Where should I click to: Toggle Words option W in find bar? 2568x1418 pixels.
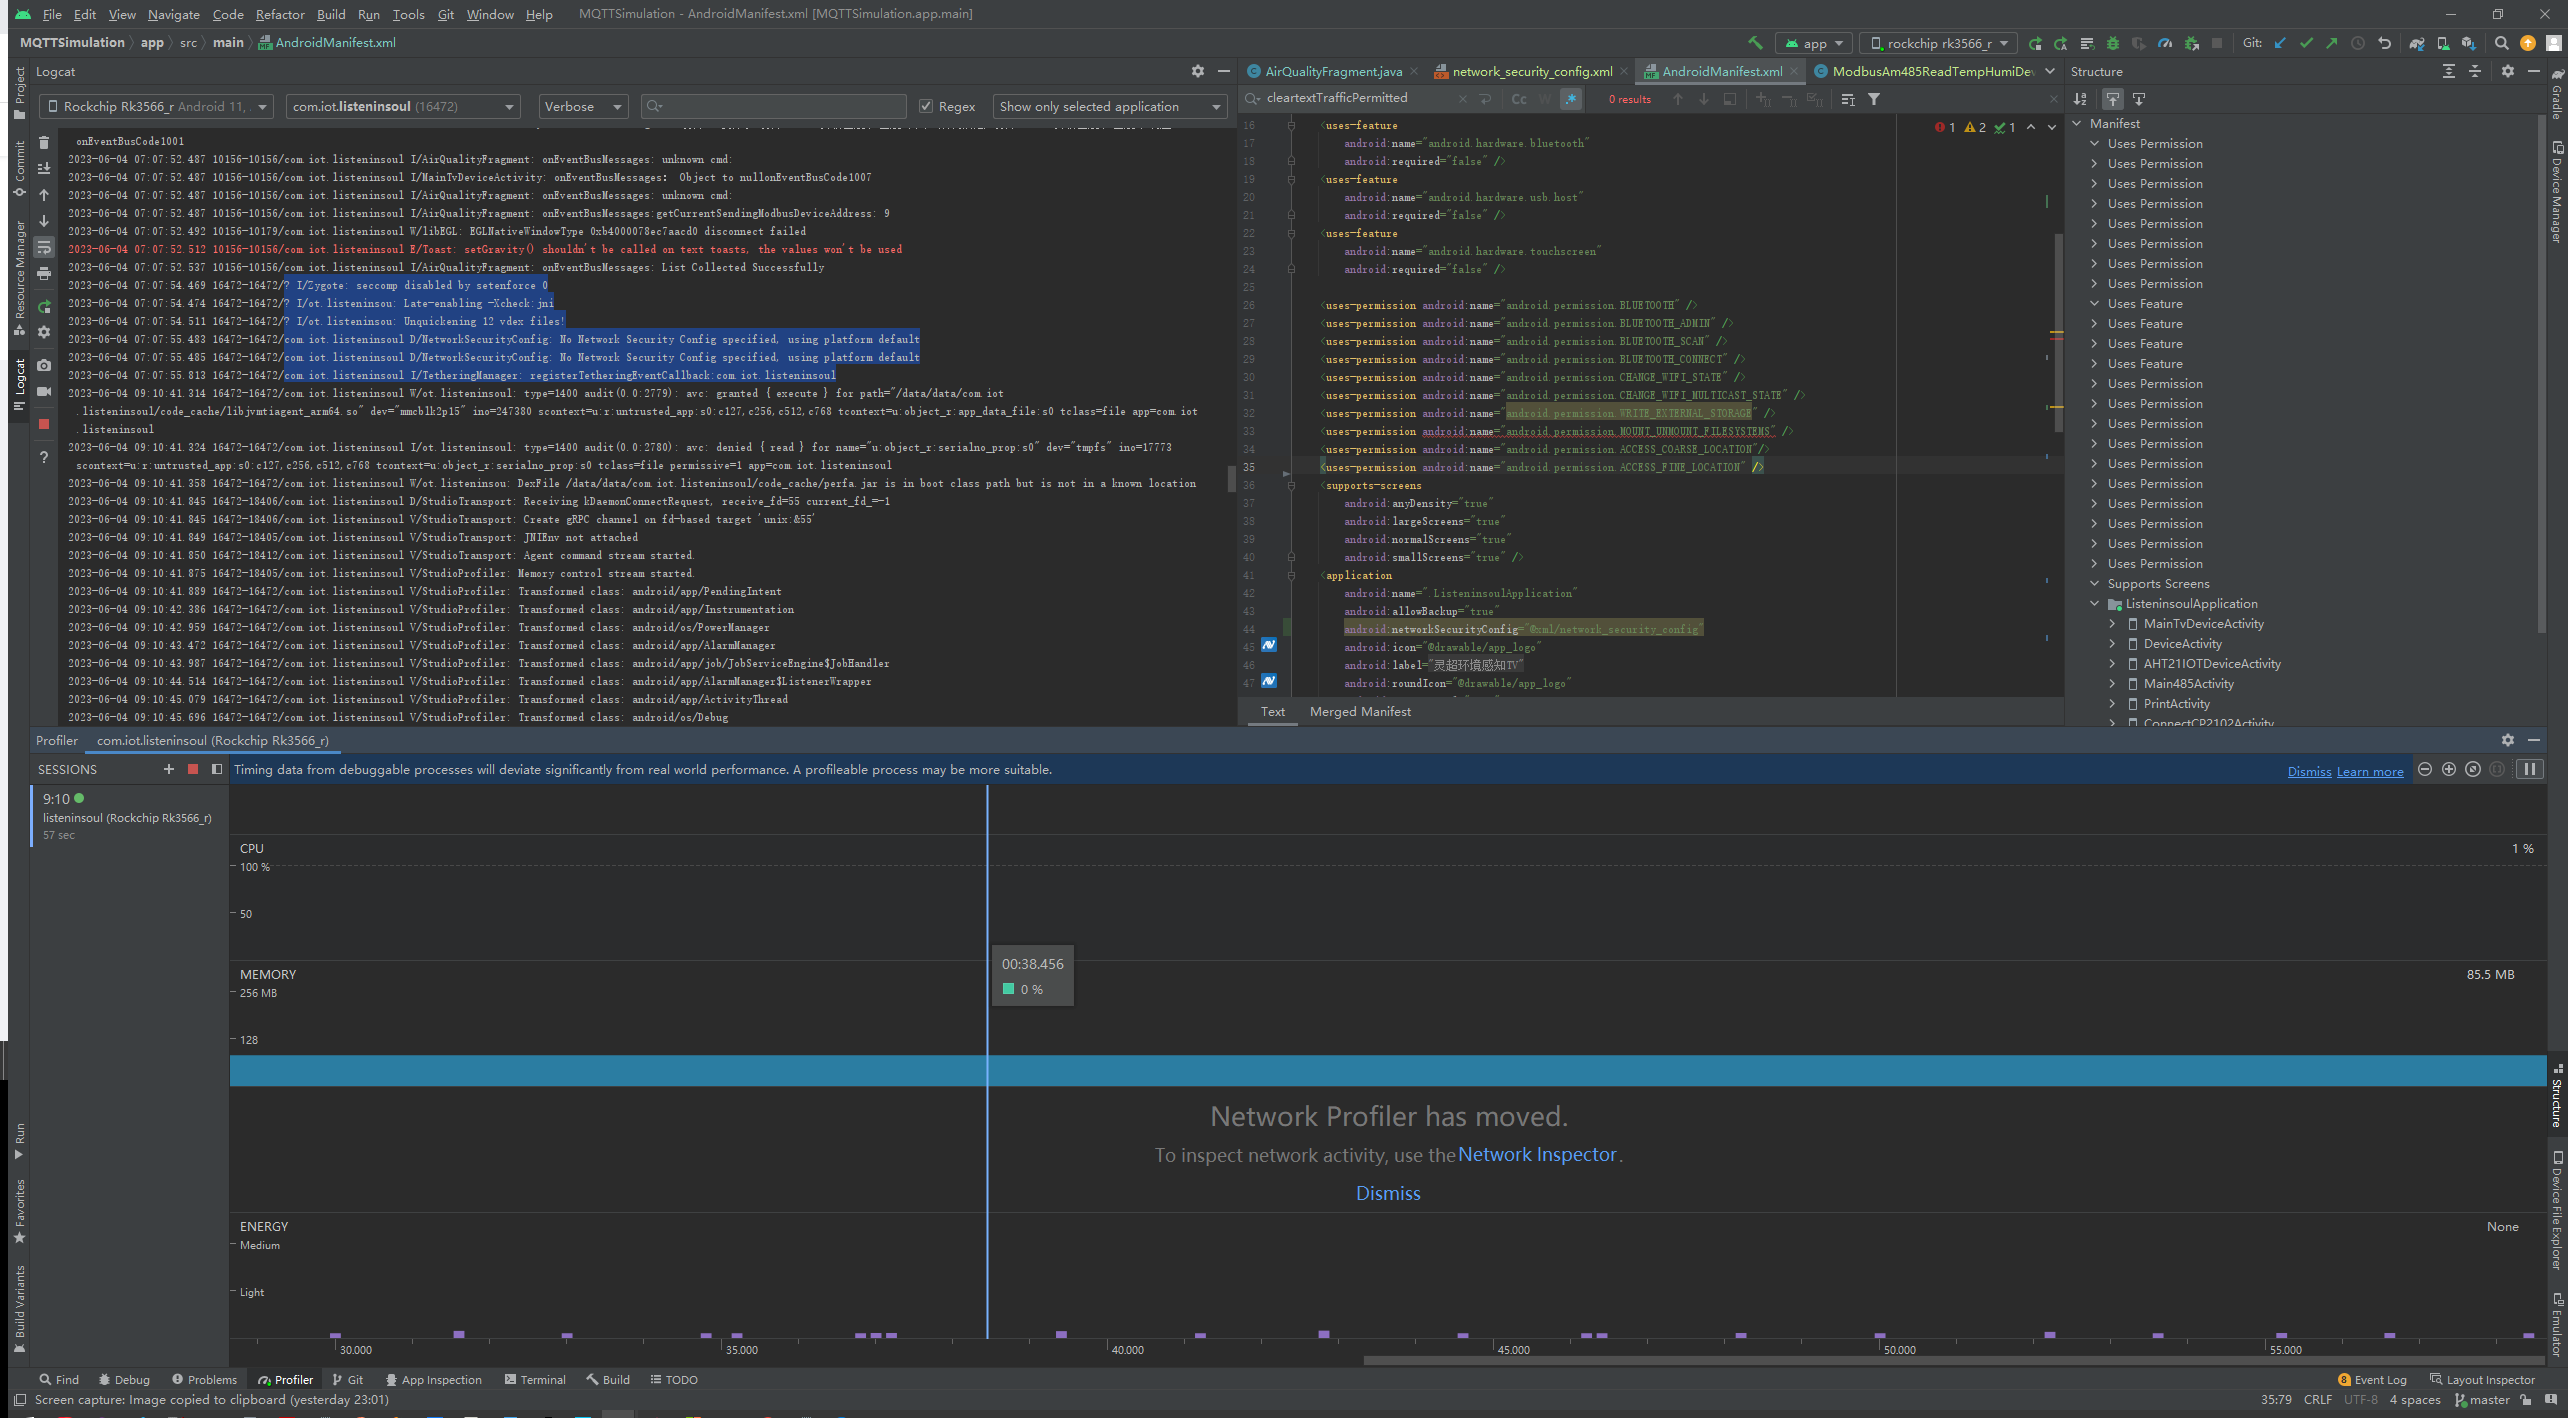(x=1545, y=99)
